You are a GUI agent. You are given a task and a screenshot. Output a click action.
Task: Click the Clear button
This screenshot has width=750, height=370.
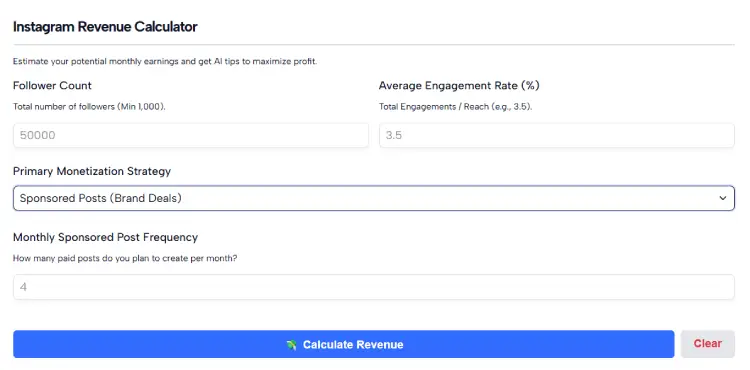[707, 344]
